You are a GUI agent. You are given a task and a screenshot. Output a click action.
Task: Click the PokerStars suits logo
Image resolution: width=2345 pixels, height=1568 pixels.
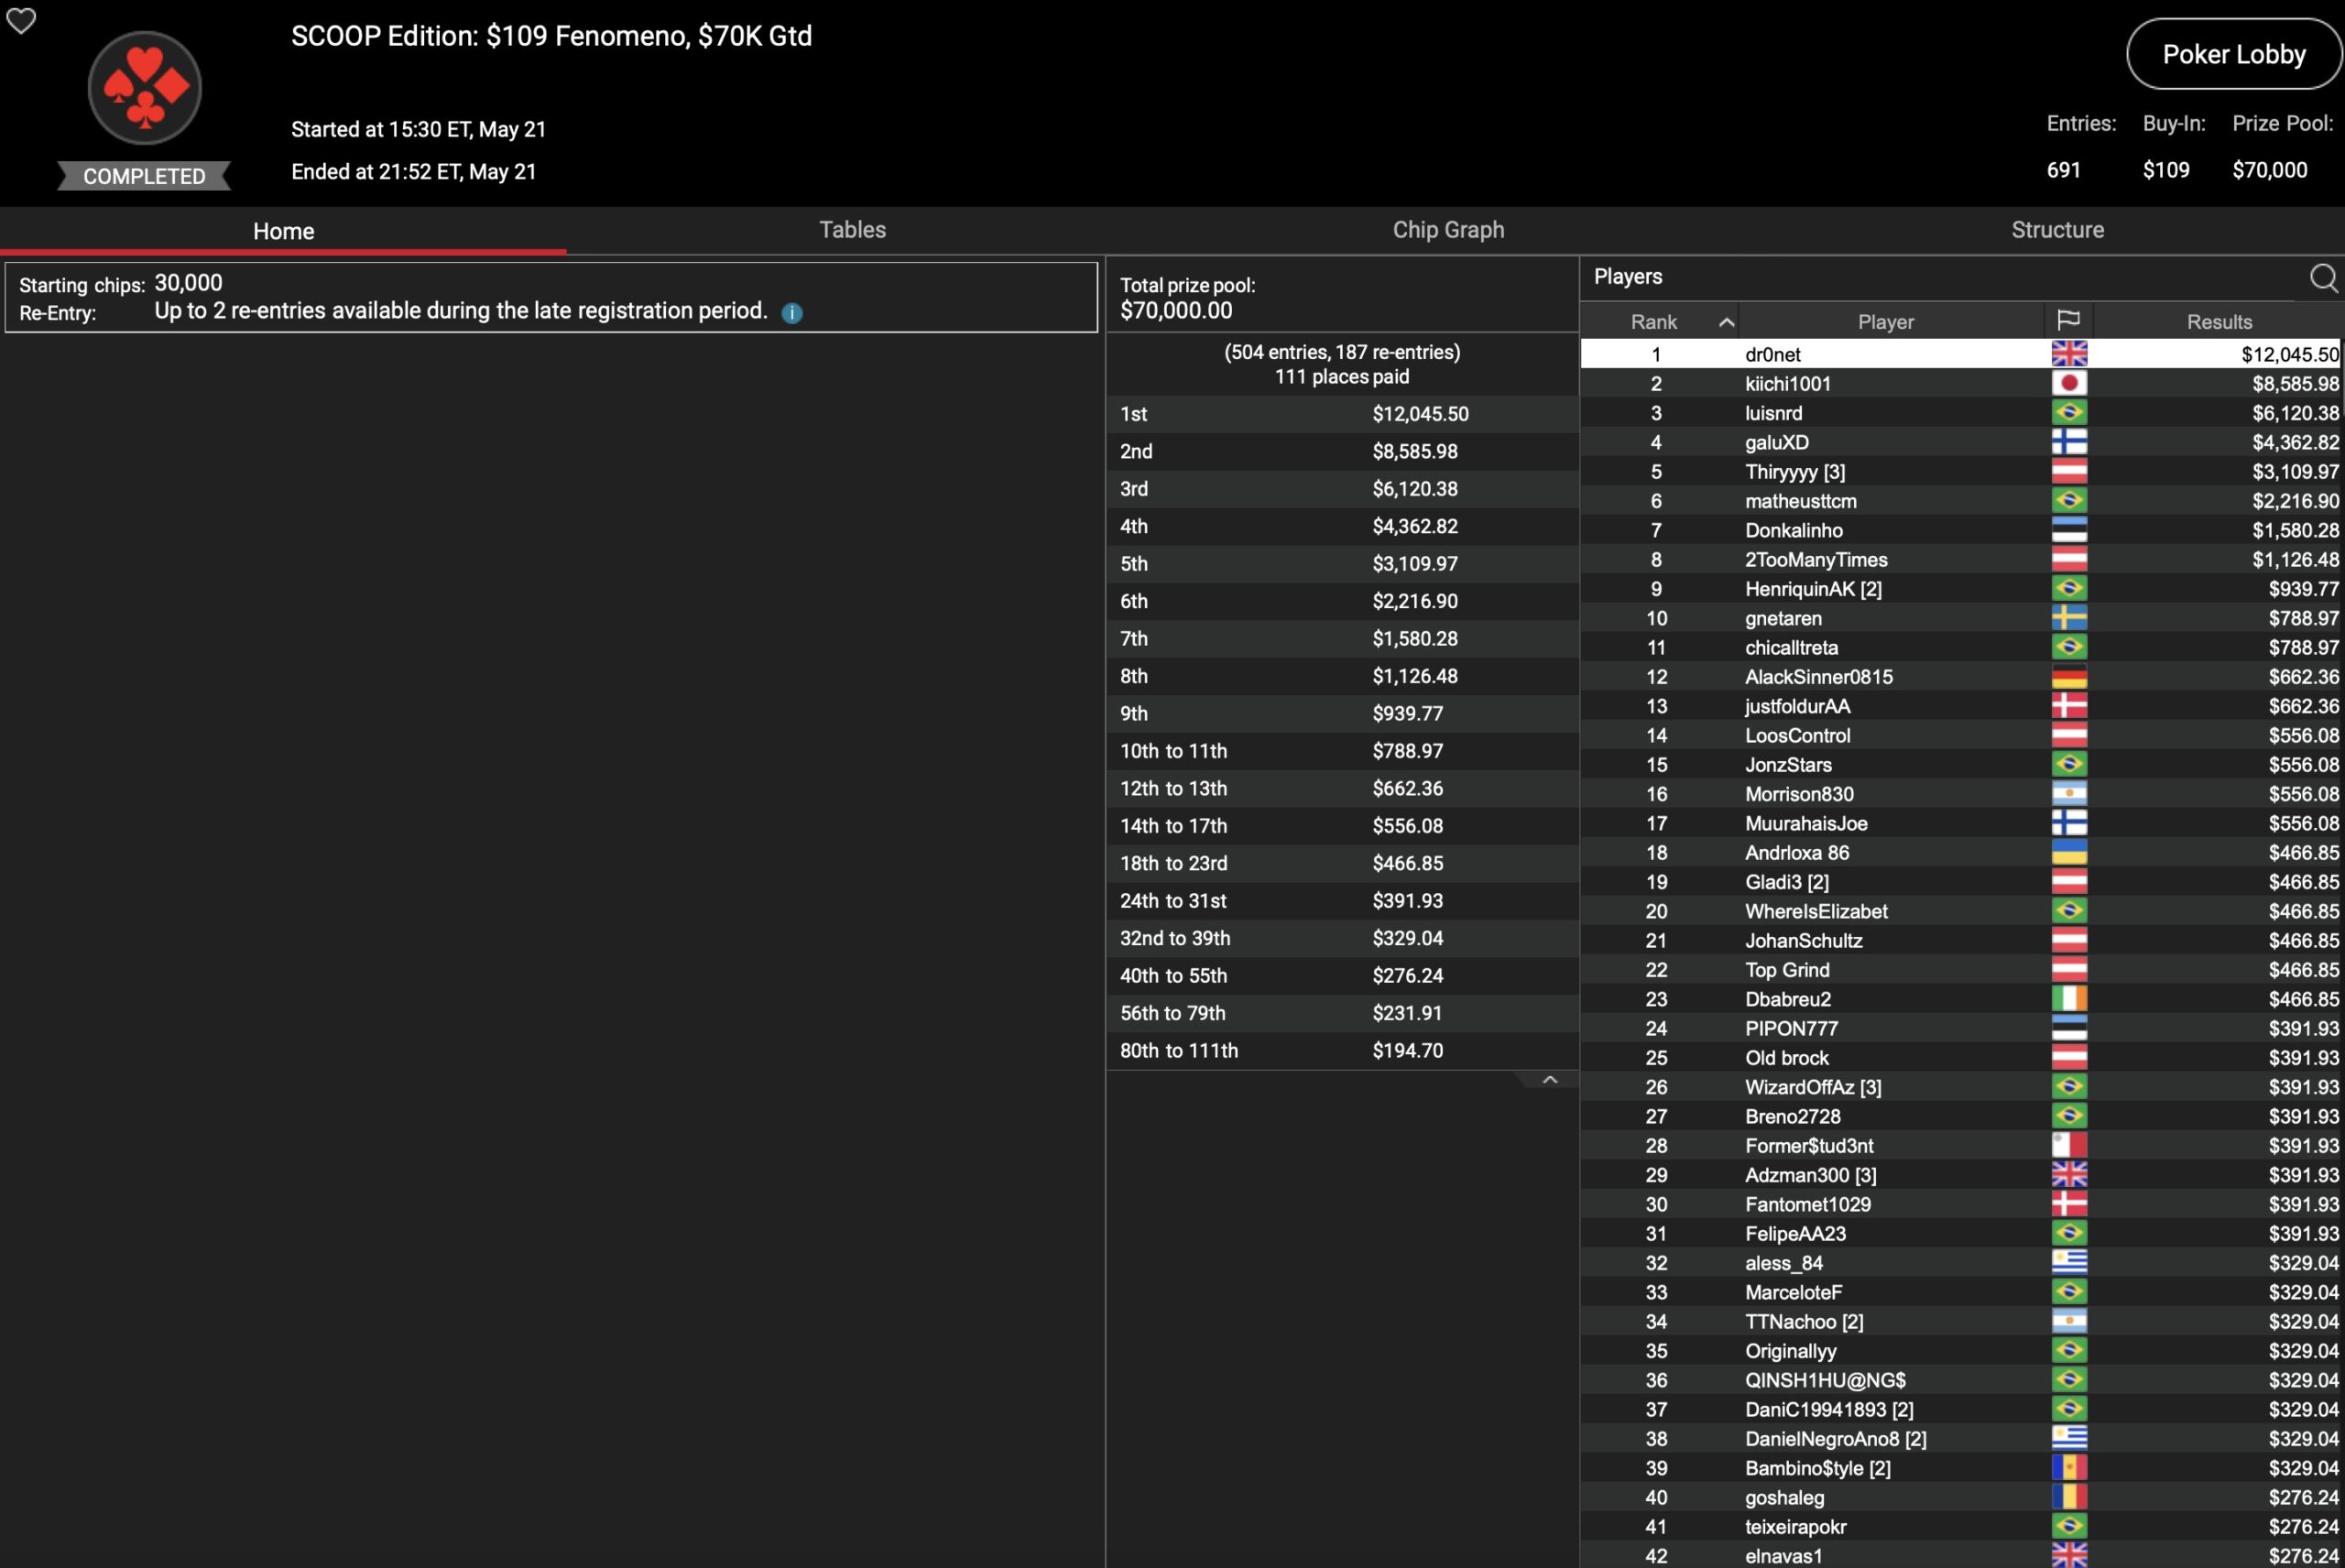pos(145,88)
